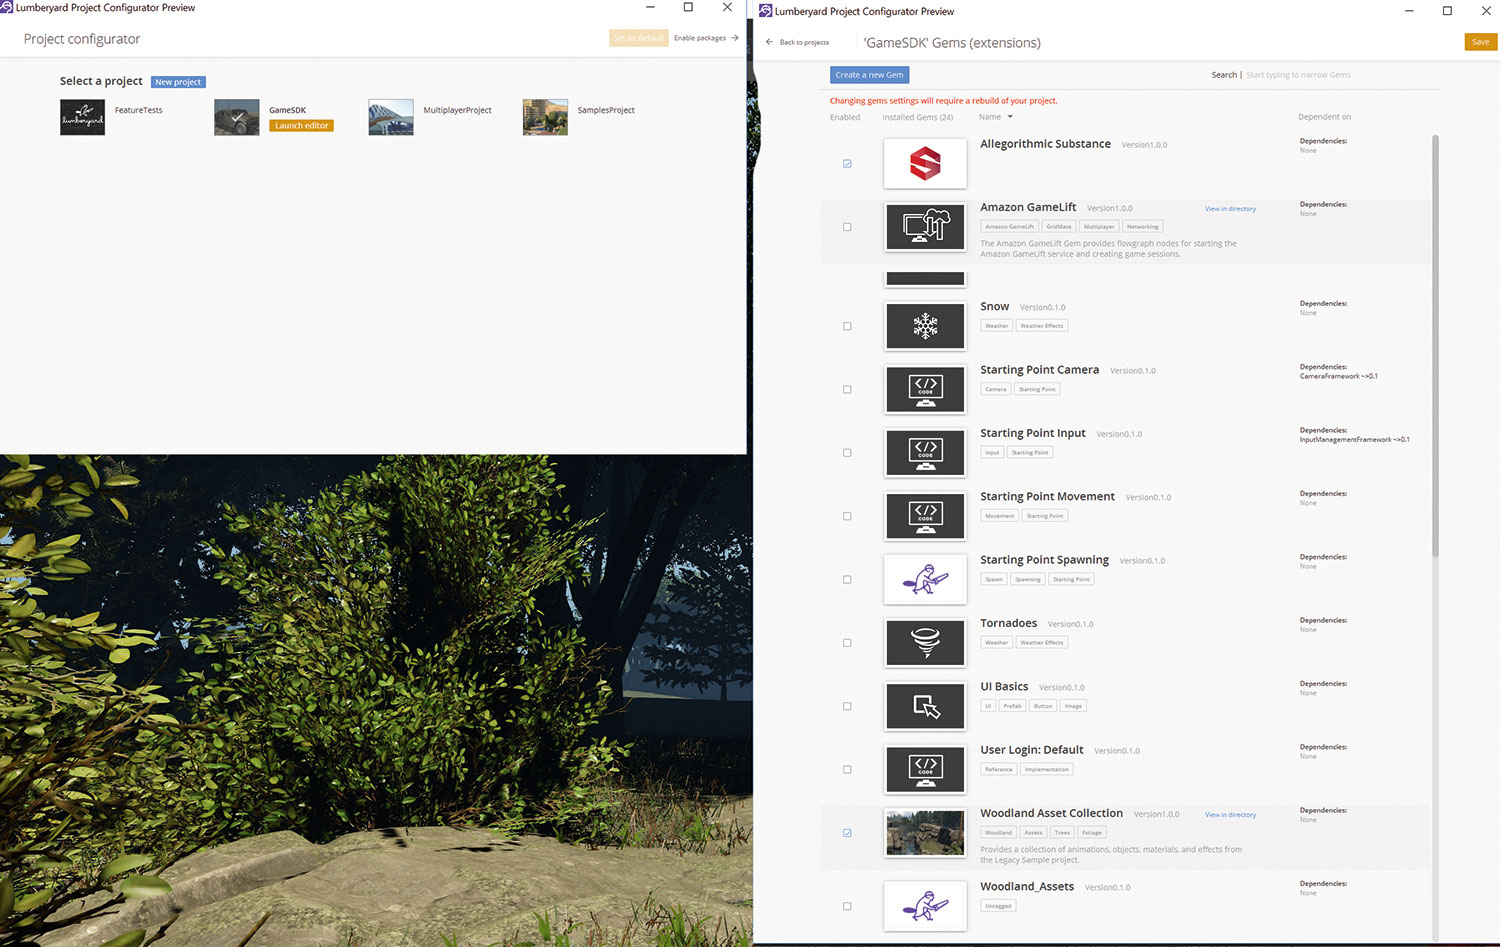Enable the Starting Point Input checkbox
1500x947 pixels.
[x=847, y=453]
